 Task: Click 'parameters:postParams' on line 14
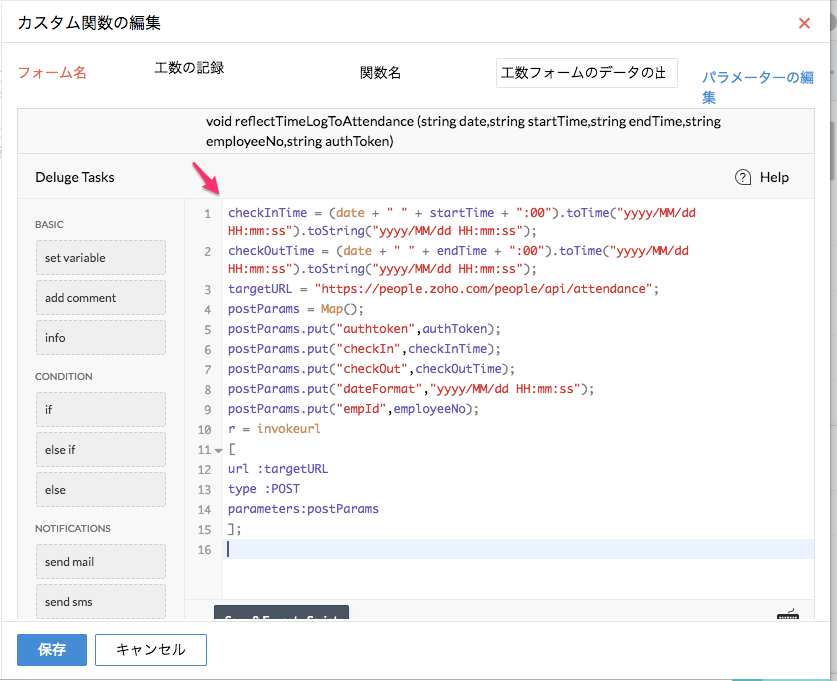pos(303,509)
